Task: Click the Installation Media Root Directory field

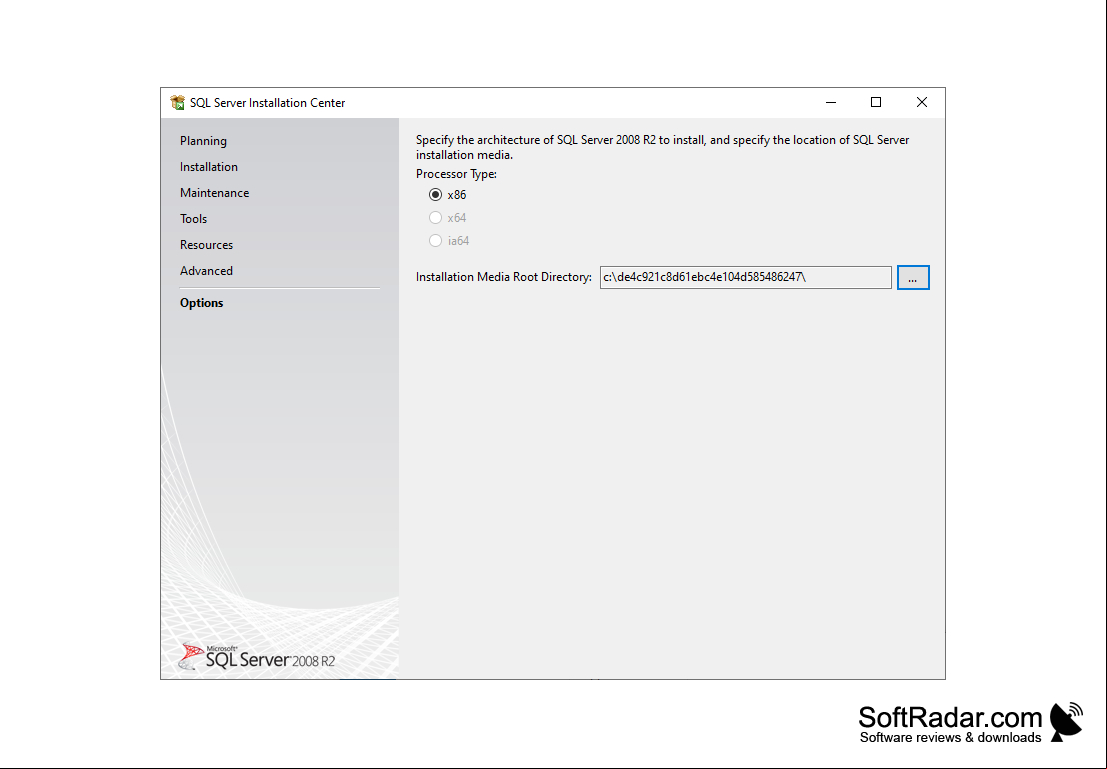Action: coord(746,278)
